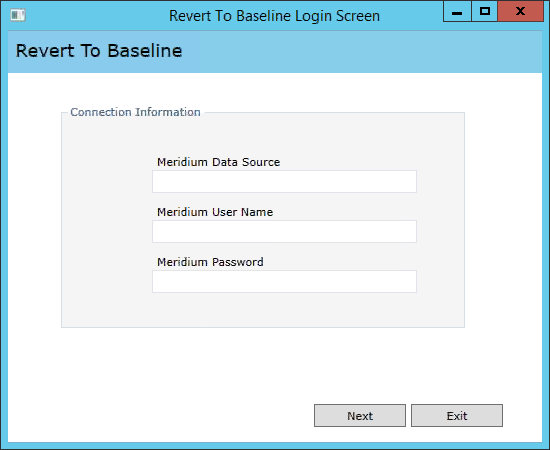The width and height of the screenshot is (550, 450).
Task: Click empty white area left of Next button
Action: pyautogui.click(x=158, y=416)
